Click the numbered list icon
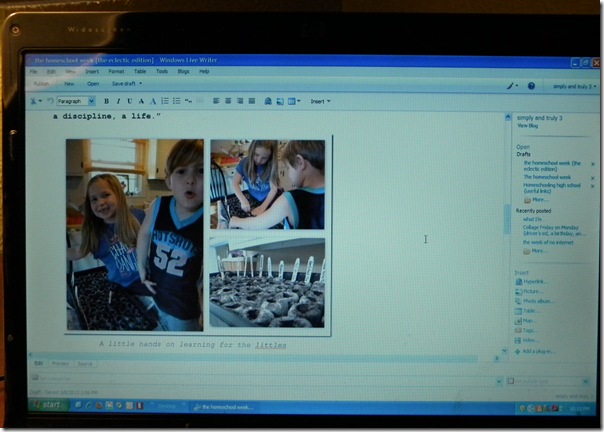Screen dimensions: 604x432 165,101
